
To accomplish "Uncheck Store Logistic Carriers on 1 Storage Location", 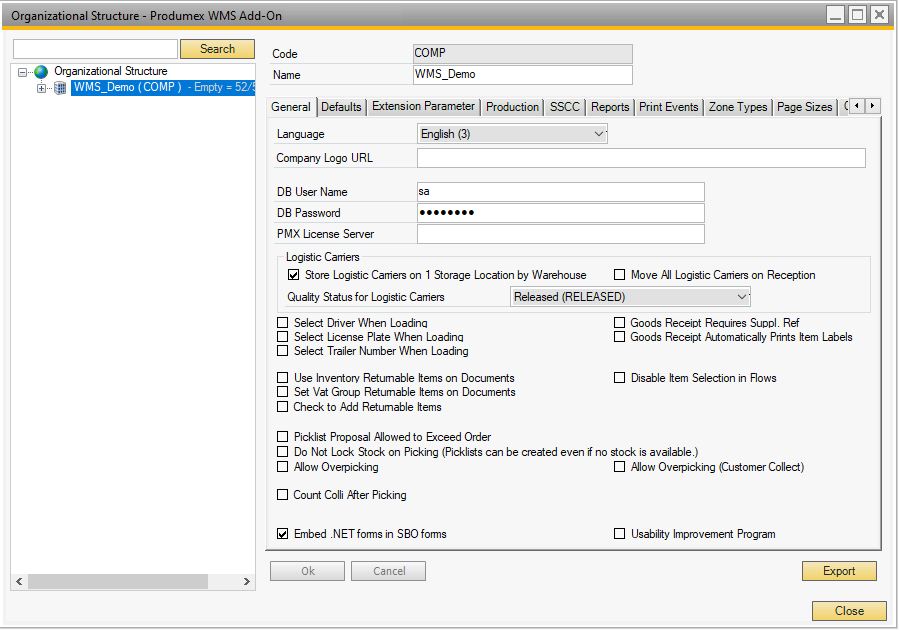I will pyautogui.click(x=294, y=275).
